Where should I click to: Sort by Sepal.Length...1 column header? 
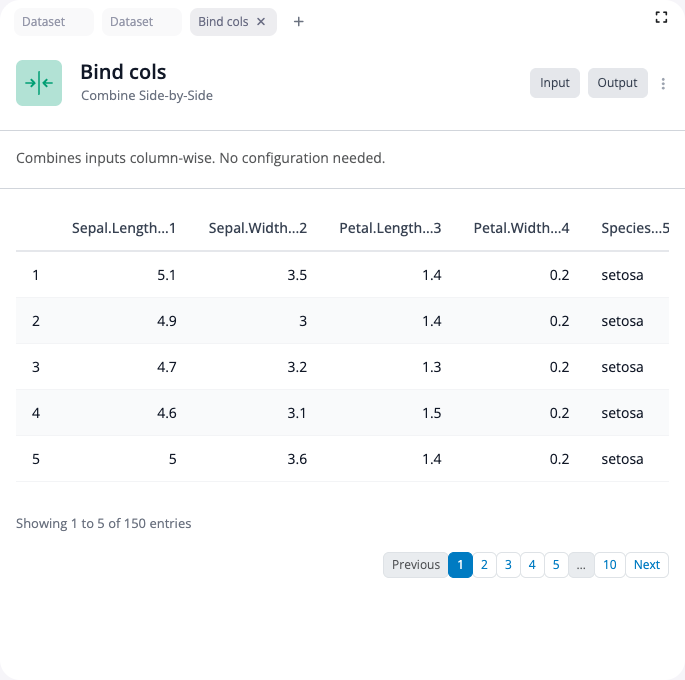(124, 228)
